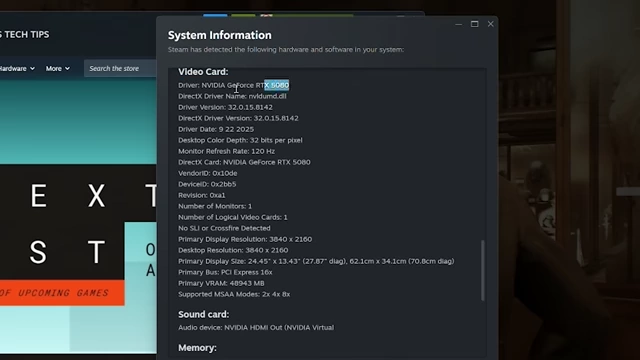Expand the More menu in Steam store
The height and width of the screenshot is (360, 640).
[x=58, y=69]
